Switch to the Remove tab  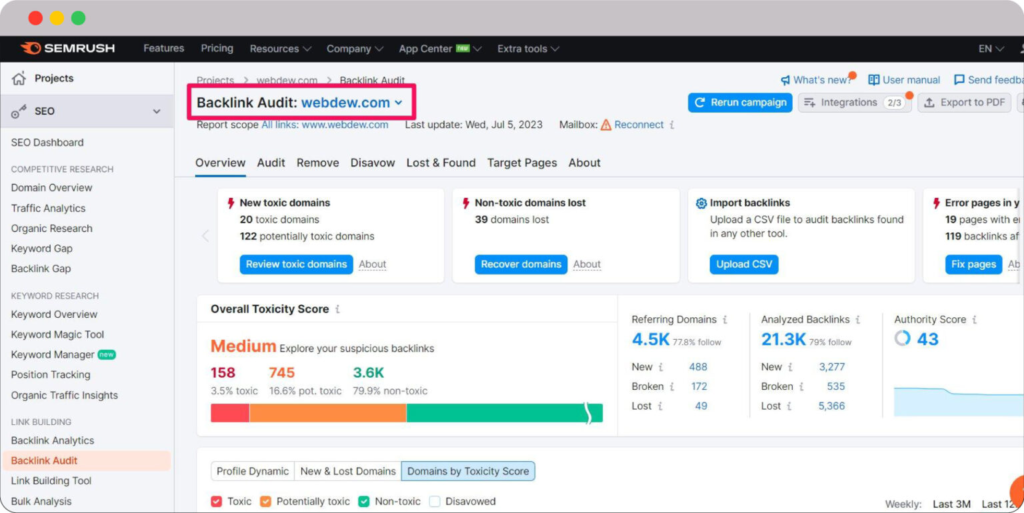317,163
